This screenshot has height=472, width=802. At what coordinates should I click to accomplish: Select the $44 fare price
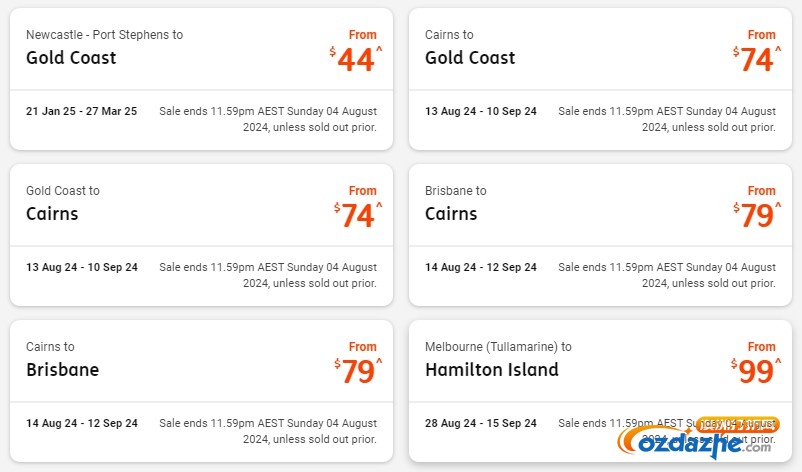[356, 59]
